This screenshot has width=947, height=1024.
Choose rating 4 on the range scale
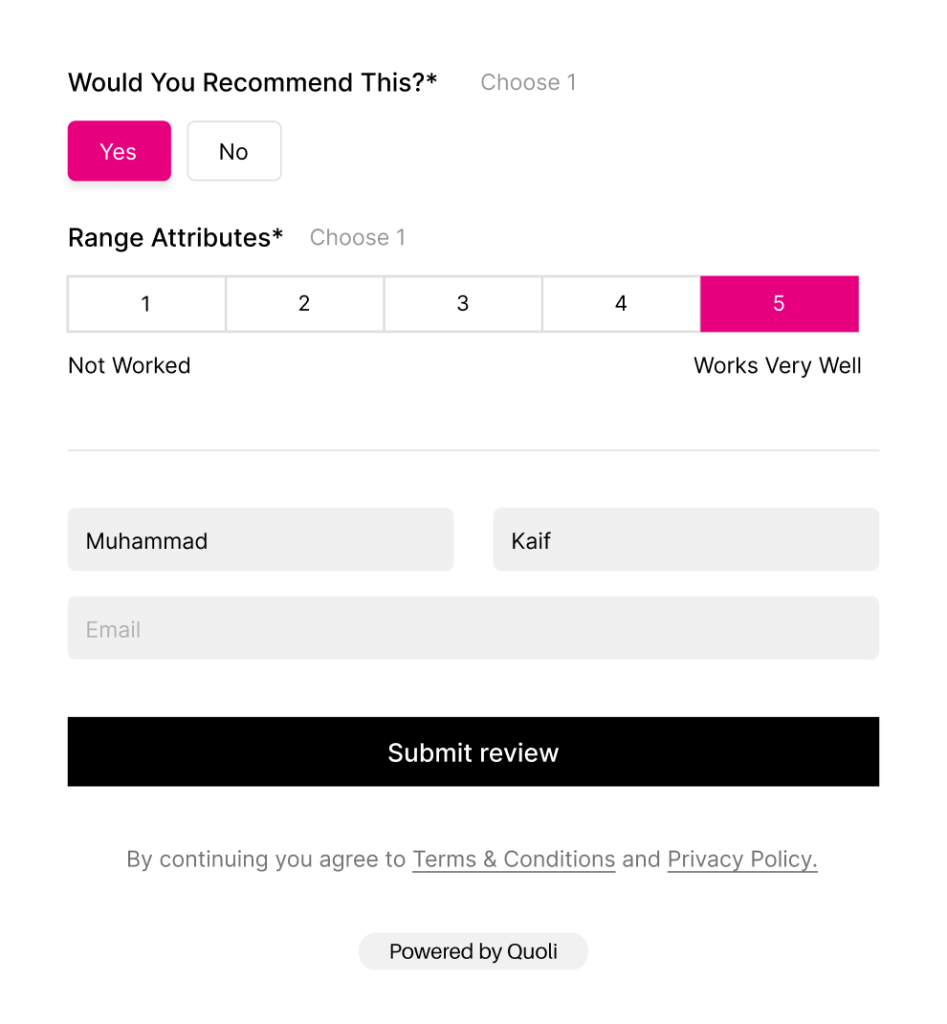pos(621,303)
